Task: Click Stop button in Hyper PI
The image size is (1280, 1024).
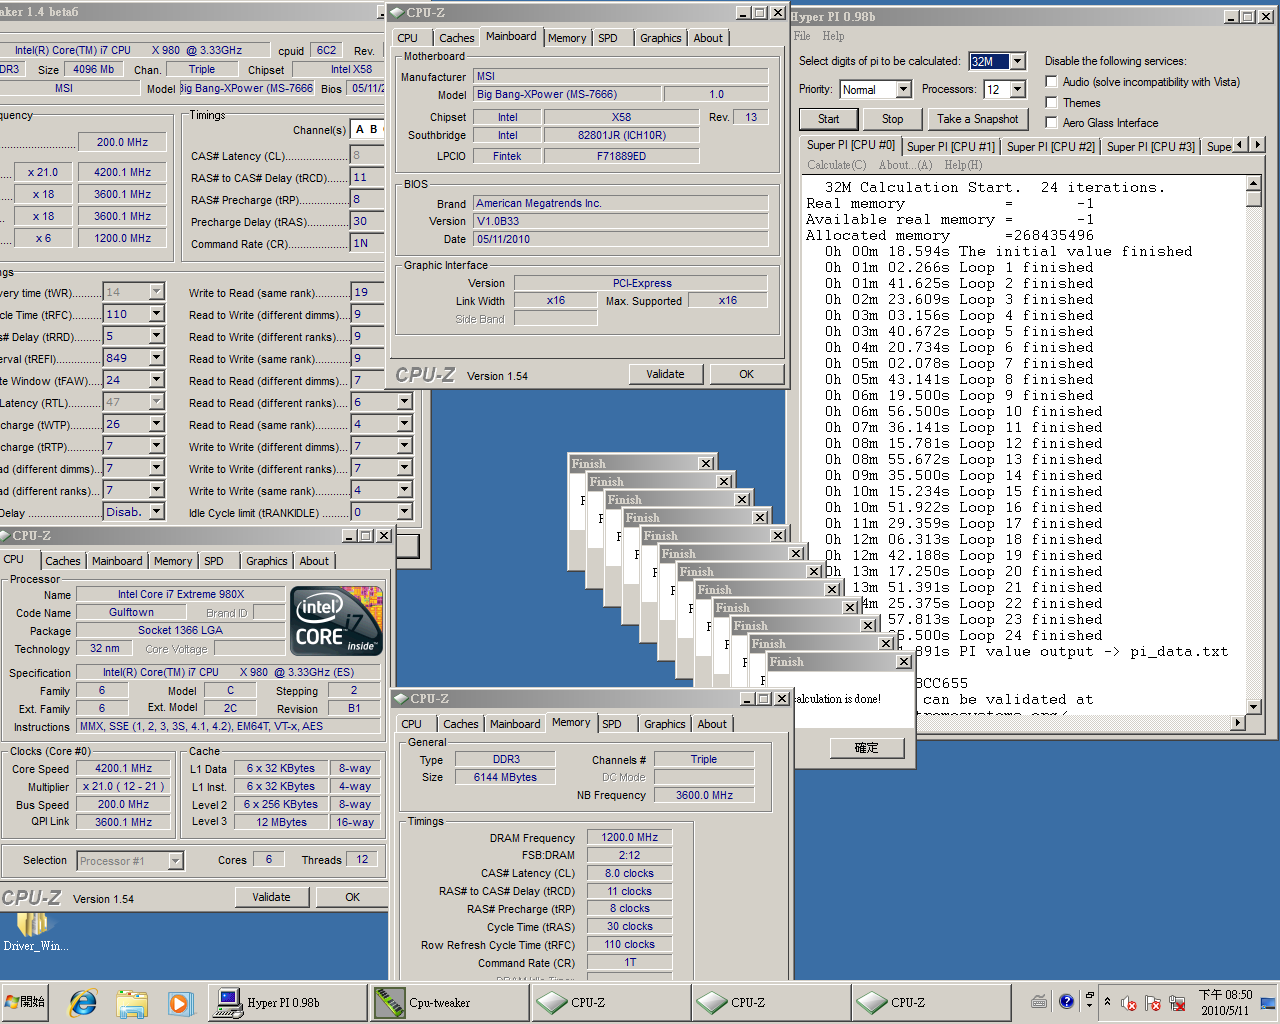Action: (x=892, y=119)
